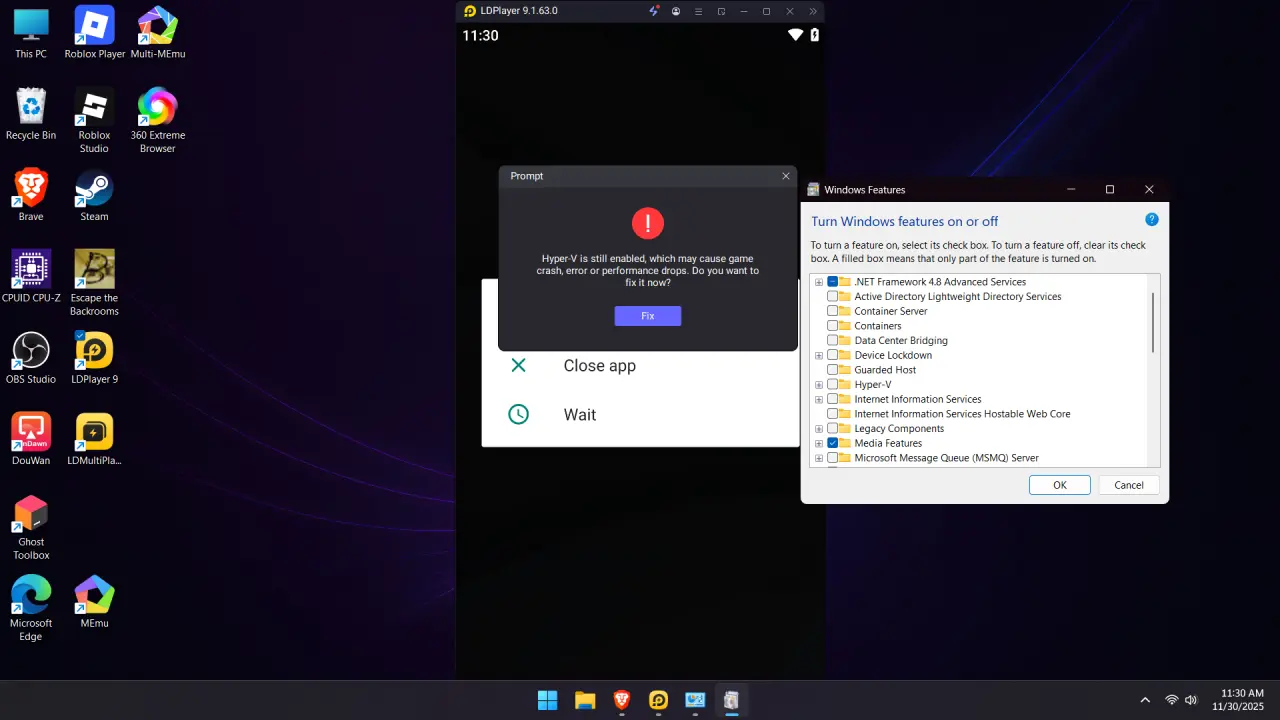Show hidden system tray icons
This screenshot has height=720, width=1280.
[1145, 700]
